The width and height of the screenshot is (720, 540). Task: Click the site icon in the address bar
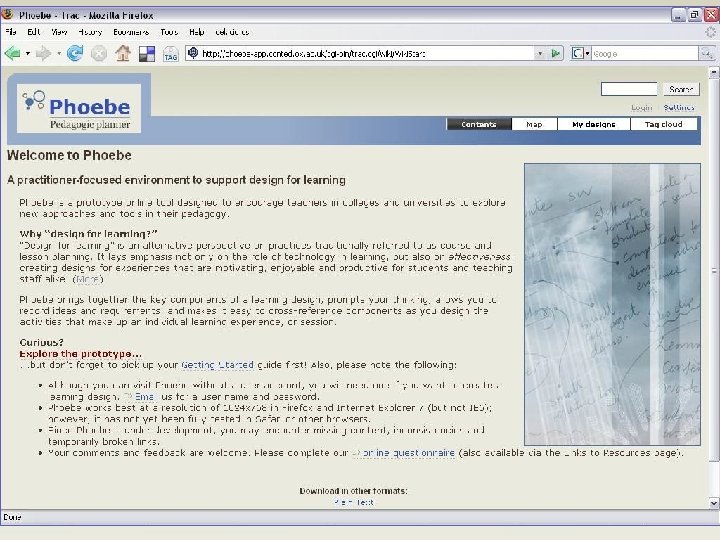point(193,53)
